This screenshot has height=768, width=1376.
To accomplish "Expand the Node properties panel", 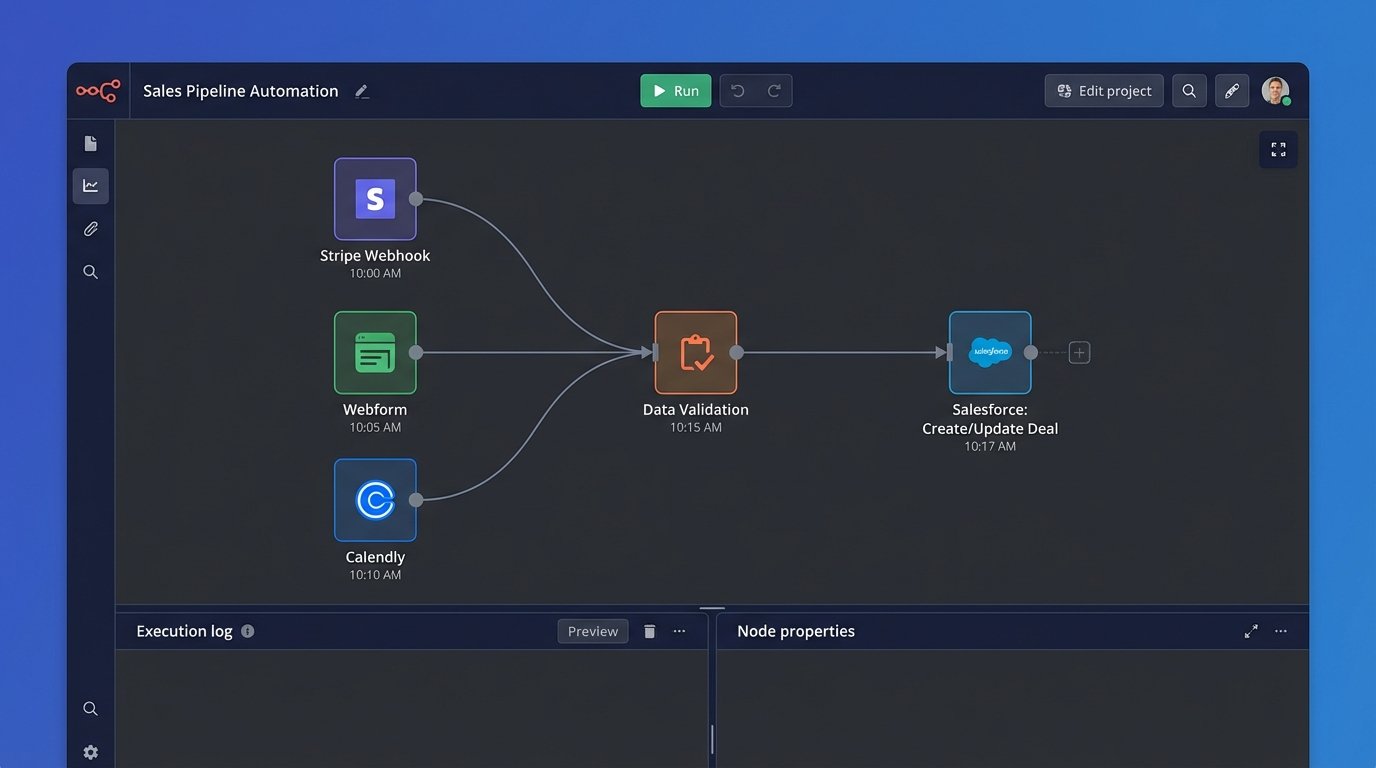I will point(1251,632).
